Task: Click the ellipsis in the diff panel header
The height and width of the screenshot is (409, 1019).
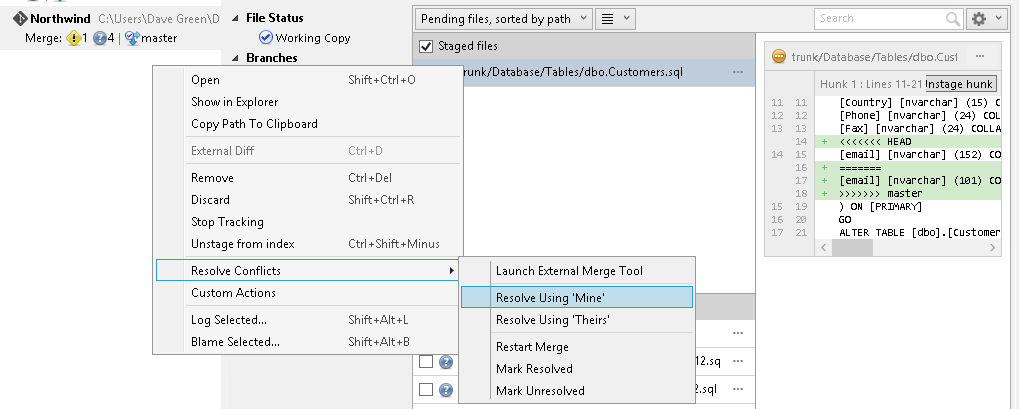Action: [980, 57]
